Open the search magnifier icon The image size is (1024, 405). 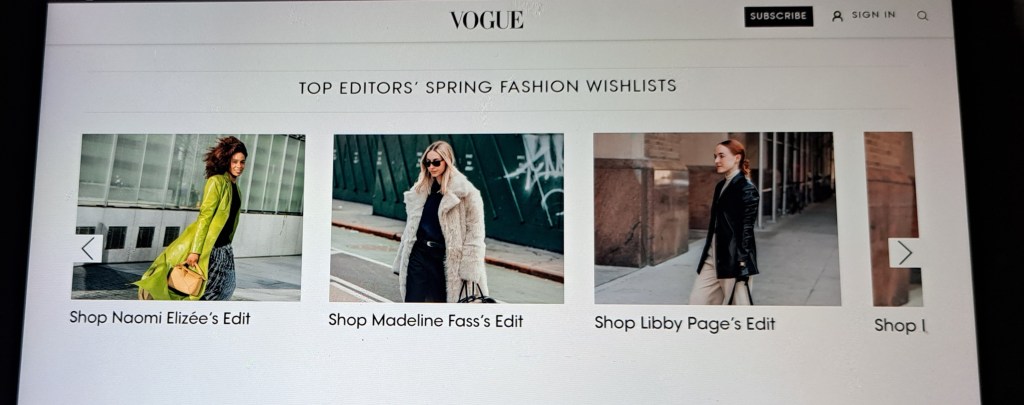pos(922,16)
